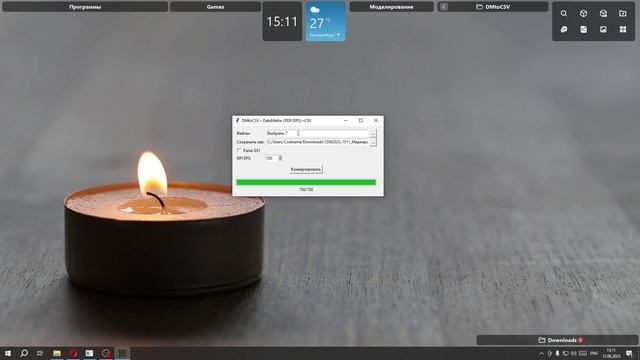Open the Программы desktop group
This screenshot has width=640, height=360.
tap(85, 7)
